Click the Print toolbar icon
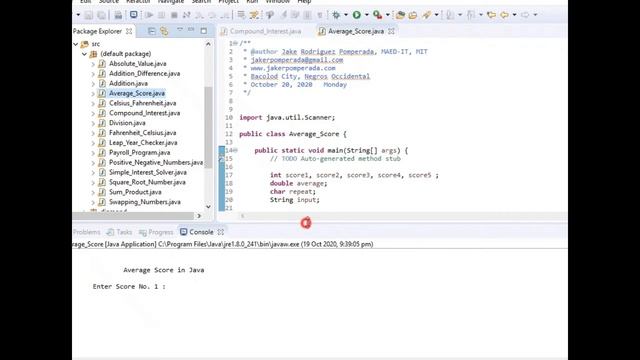640x360 pixels. pyautogui.click(x=118, y=15)
